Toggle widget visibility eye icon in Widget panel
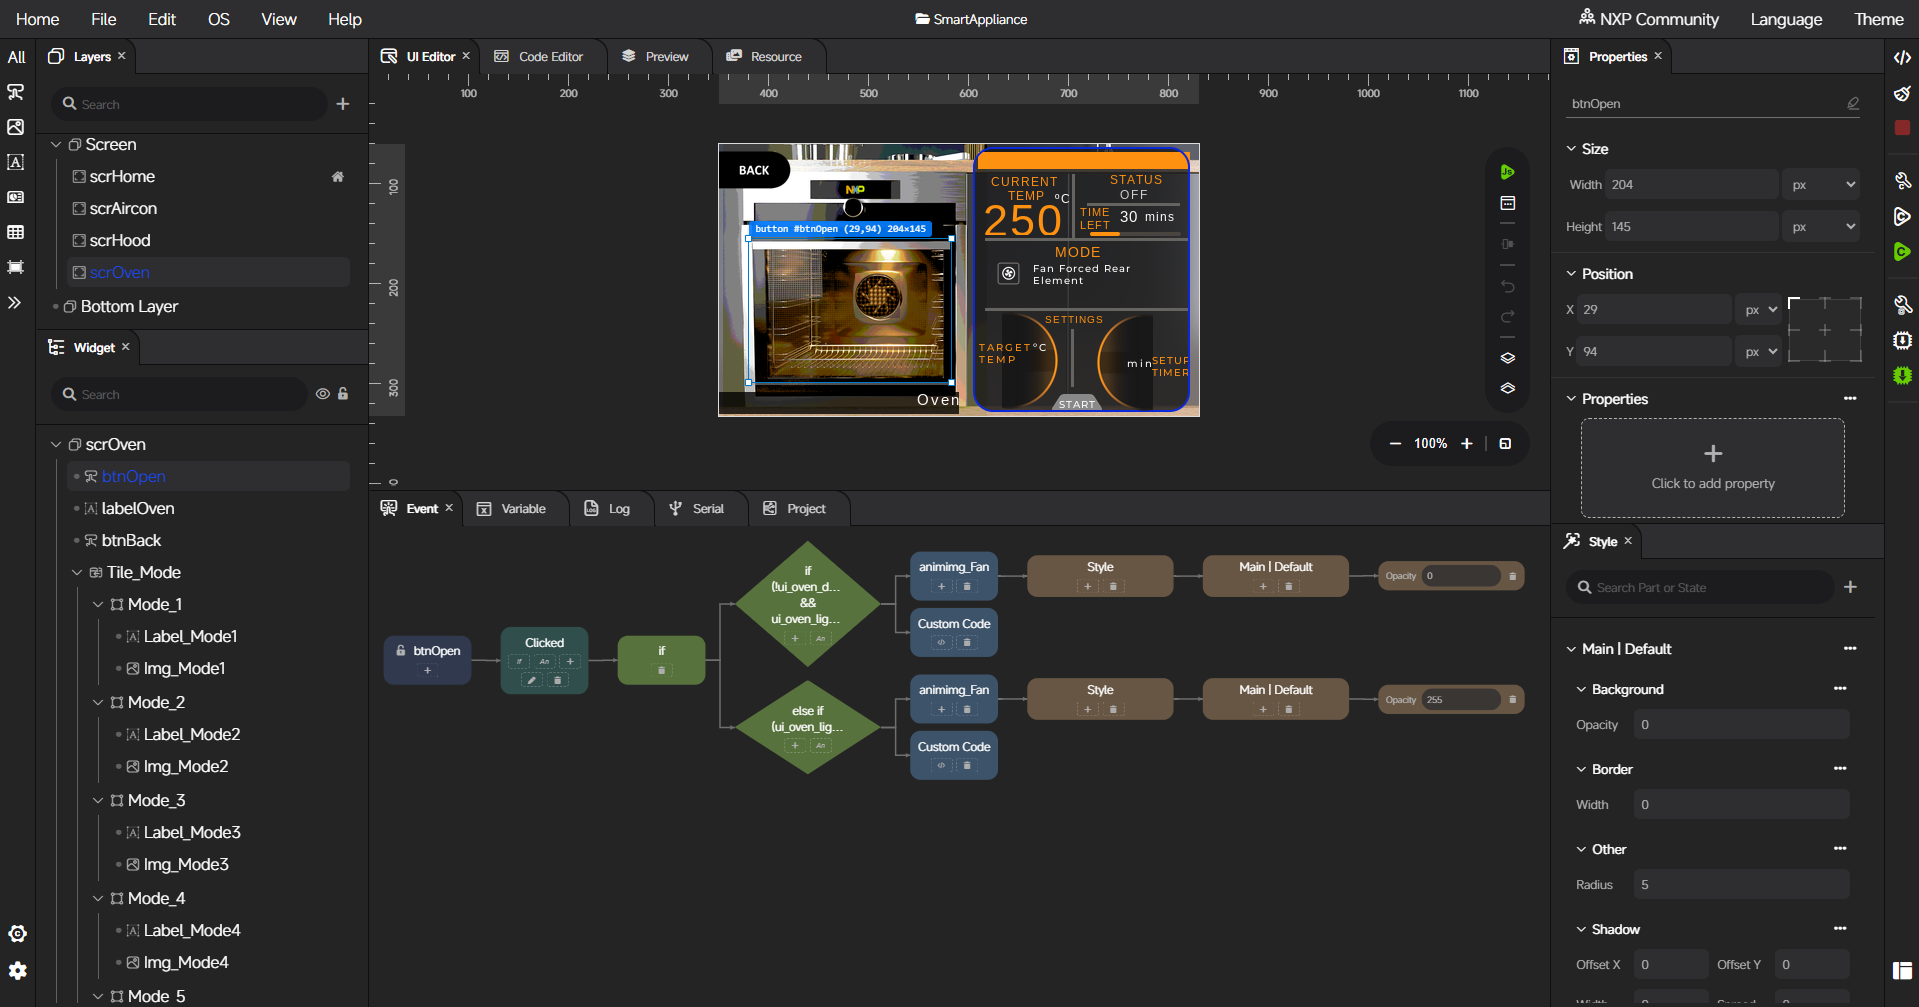Screen dimensions: 1919x1007 [322, 394]
